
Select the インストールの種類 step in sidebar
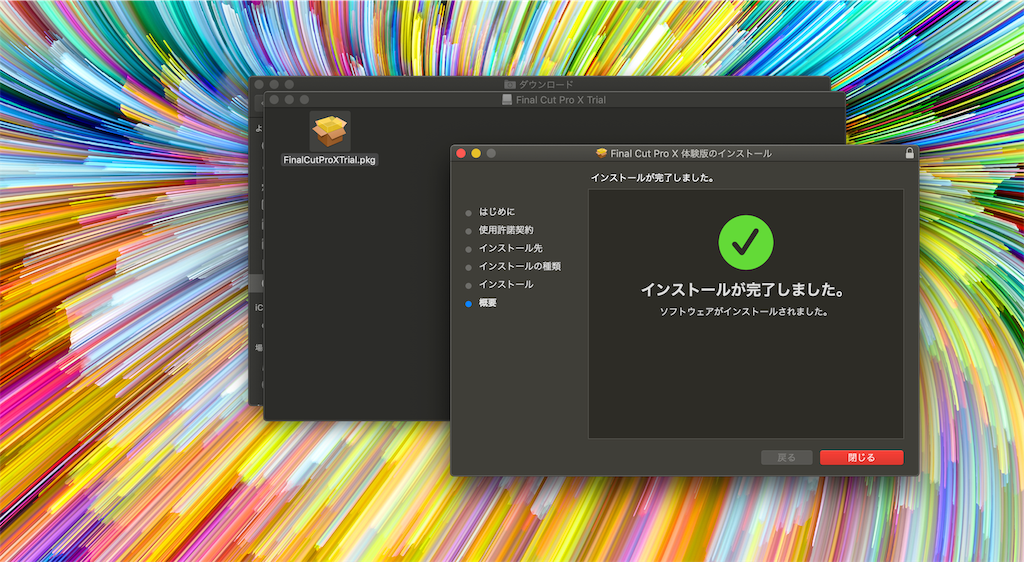(519, 266)
